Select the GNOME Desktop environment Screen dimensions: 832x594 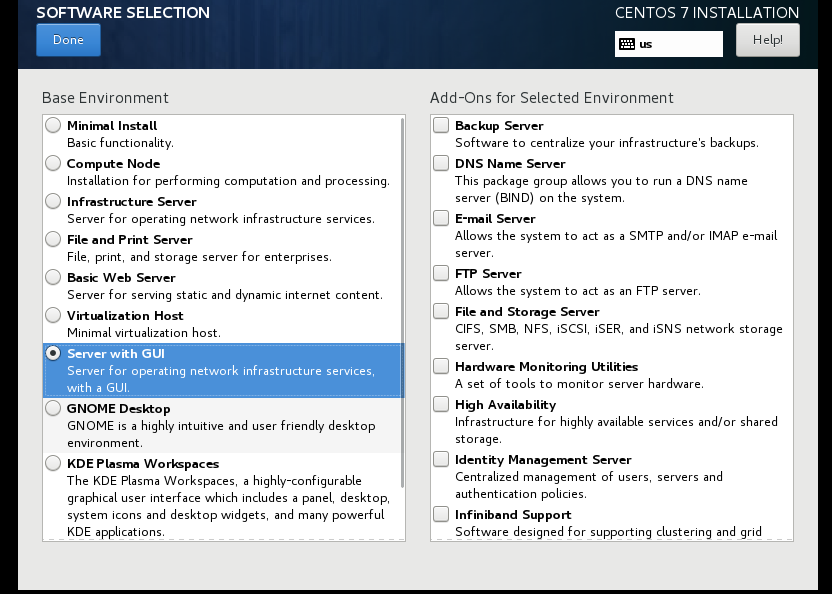(53, 408)
